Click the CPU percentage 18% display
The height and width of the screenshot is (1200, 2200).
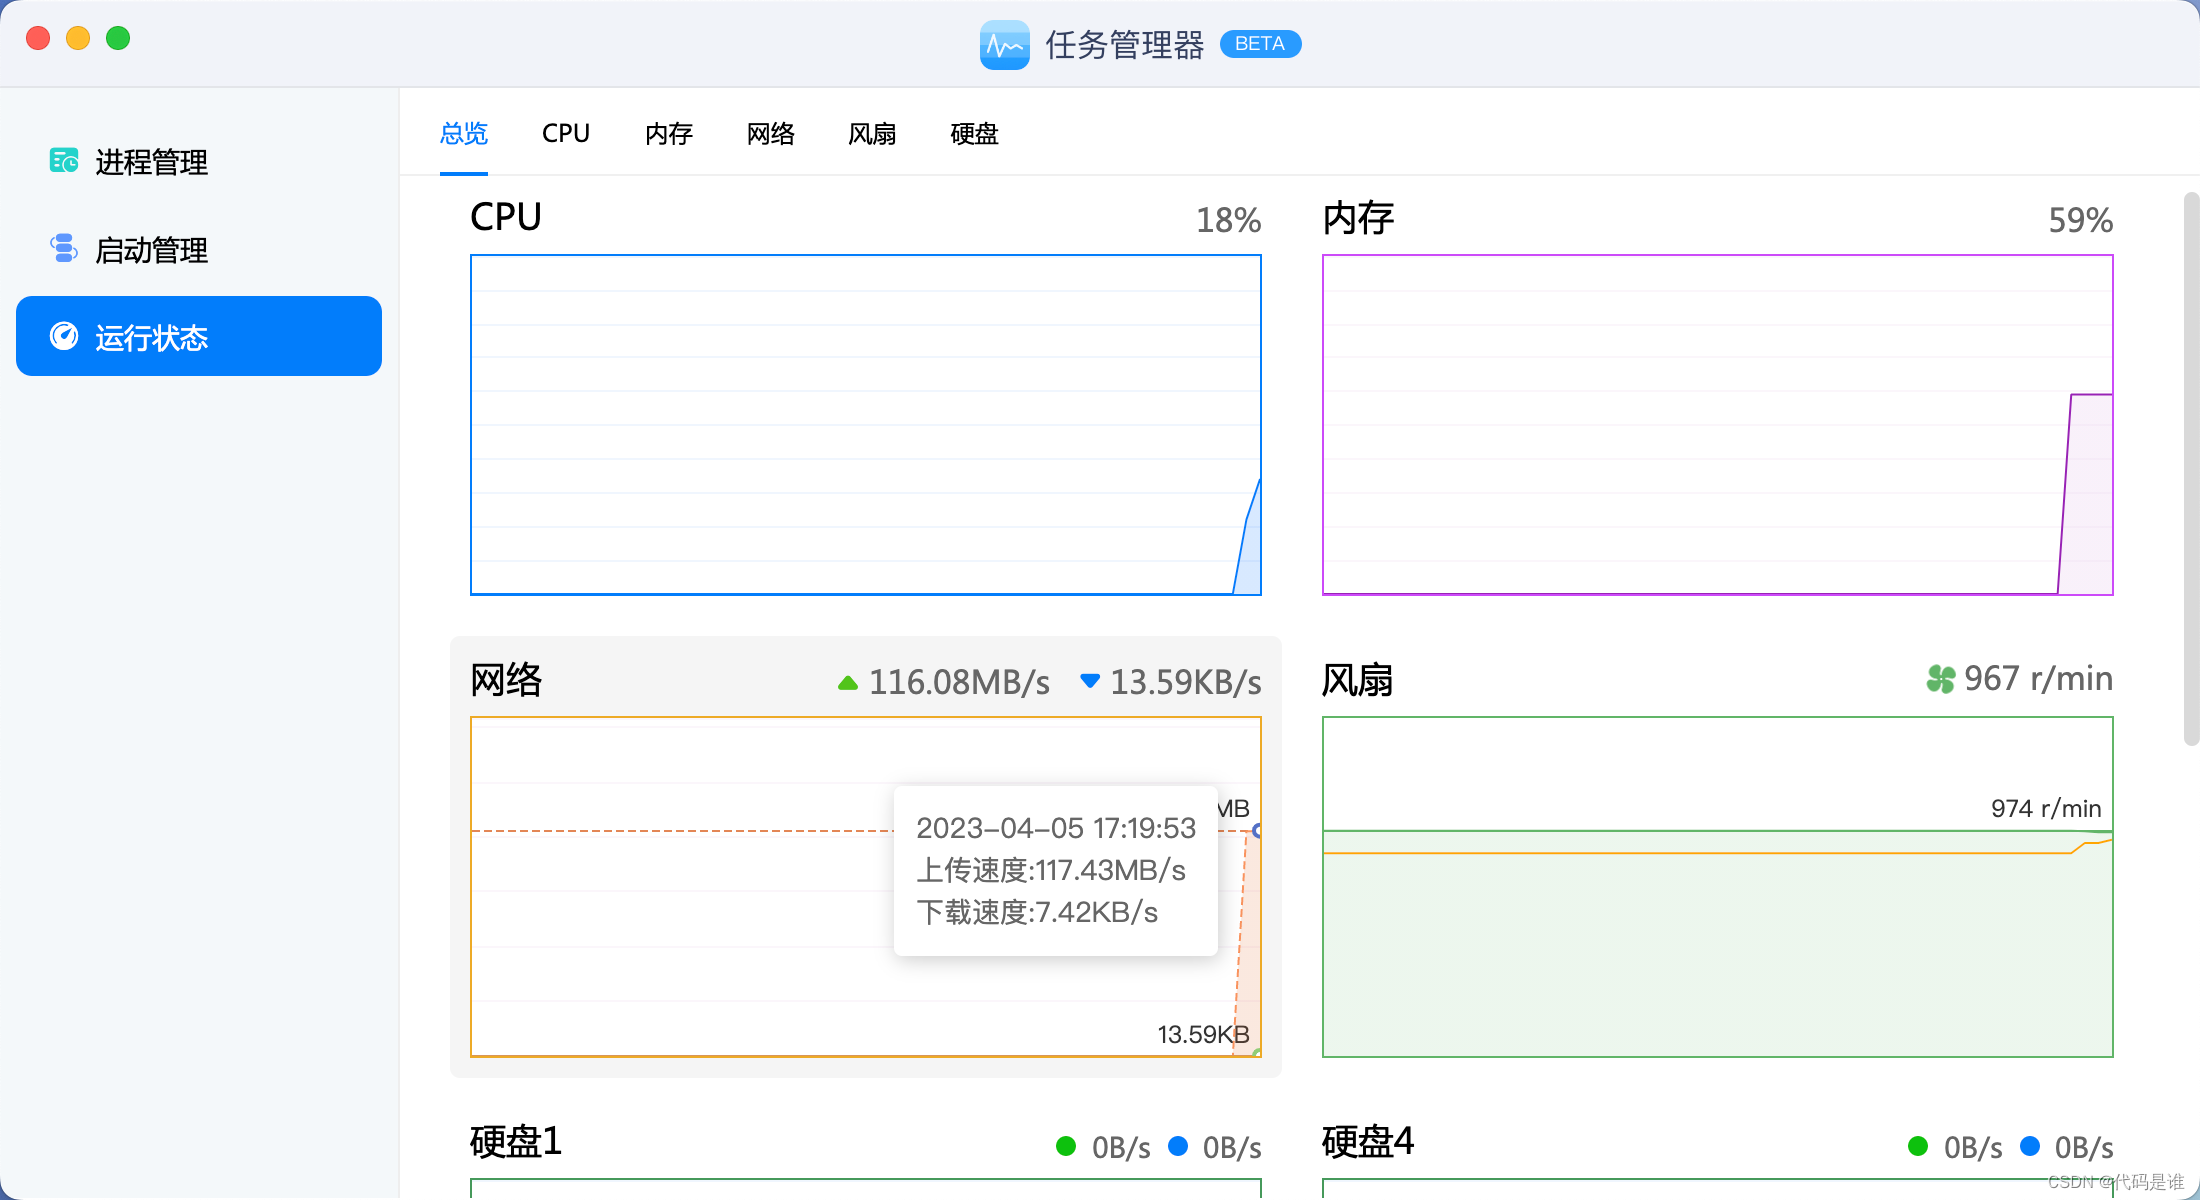click(1226, 219)
